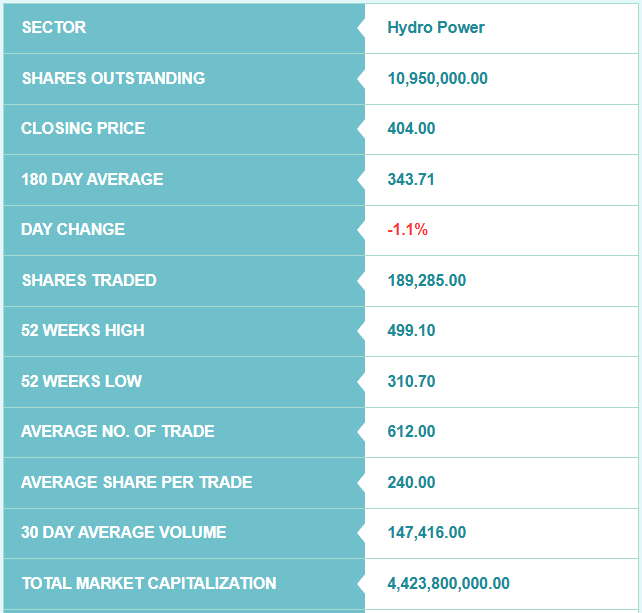Screen dimensions: 642x613
Task: Select the SHARES TRADED label
Action: click(x=89, y=280)
